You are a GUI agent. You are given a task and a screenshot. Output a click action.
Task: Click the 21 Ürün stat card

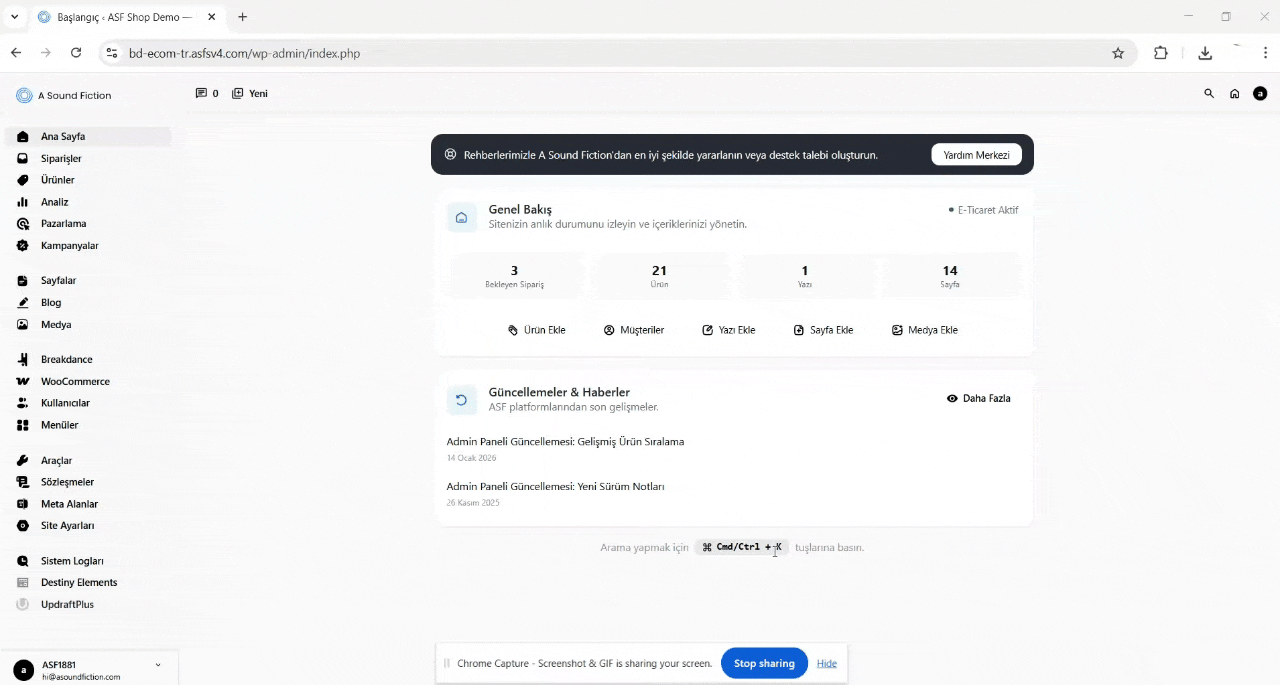click(x=659, y=277)
